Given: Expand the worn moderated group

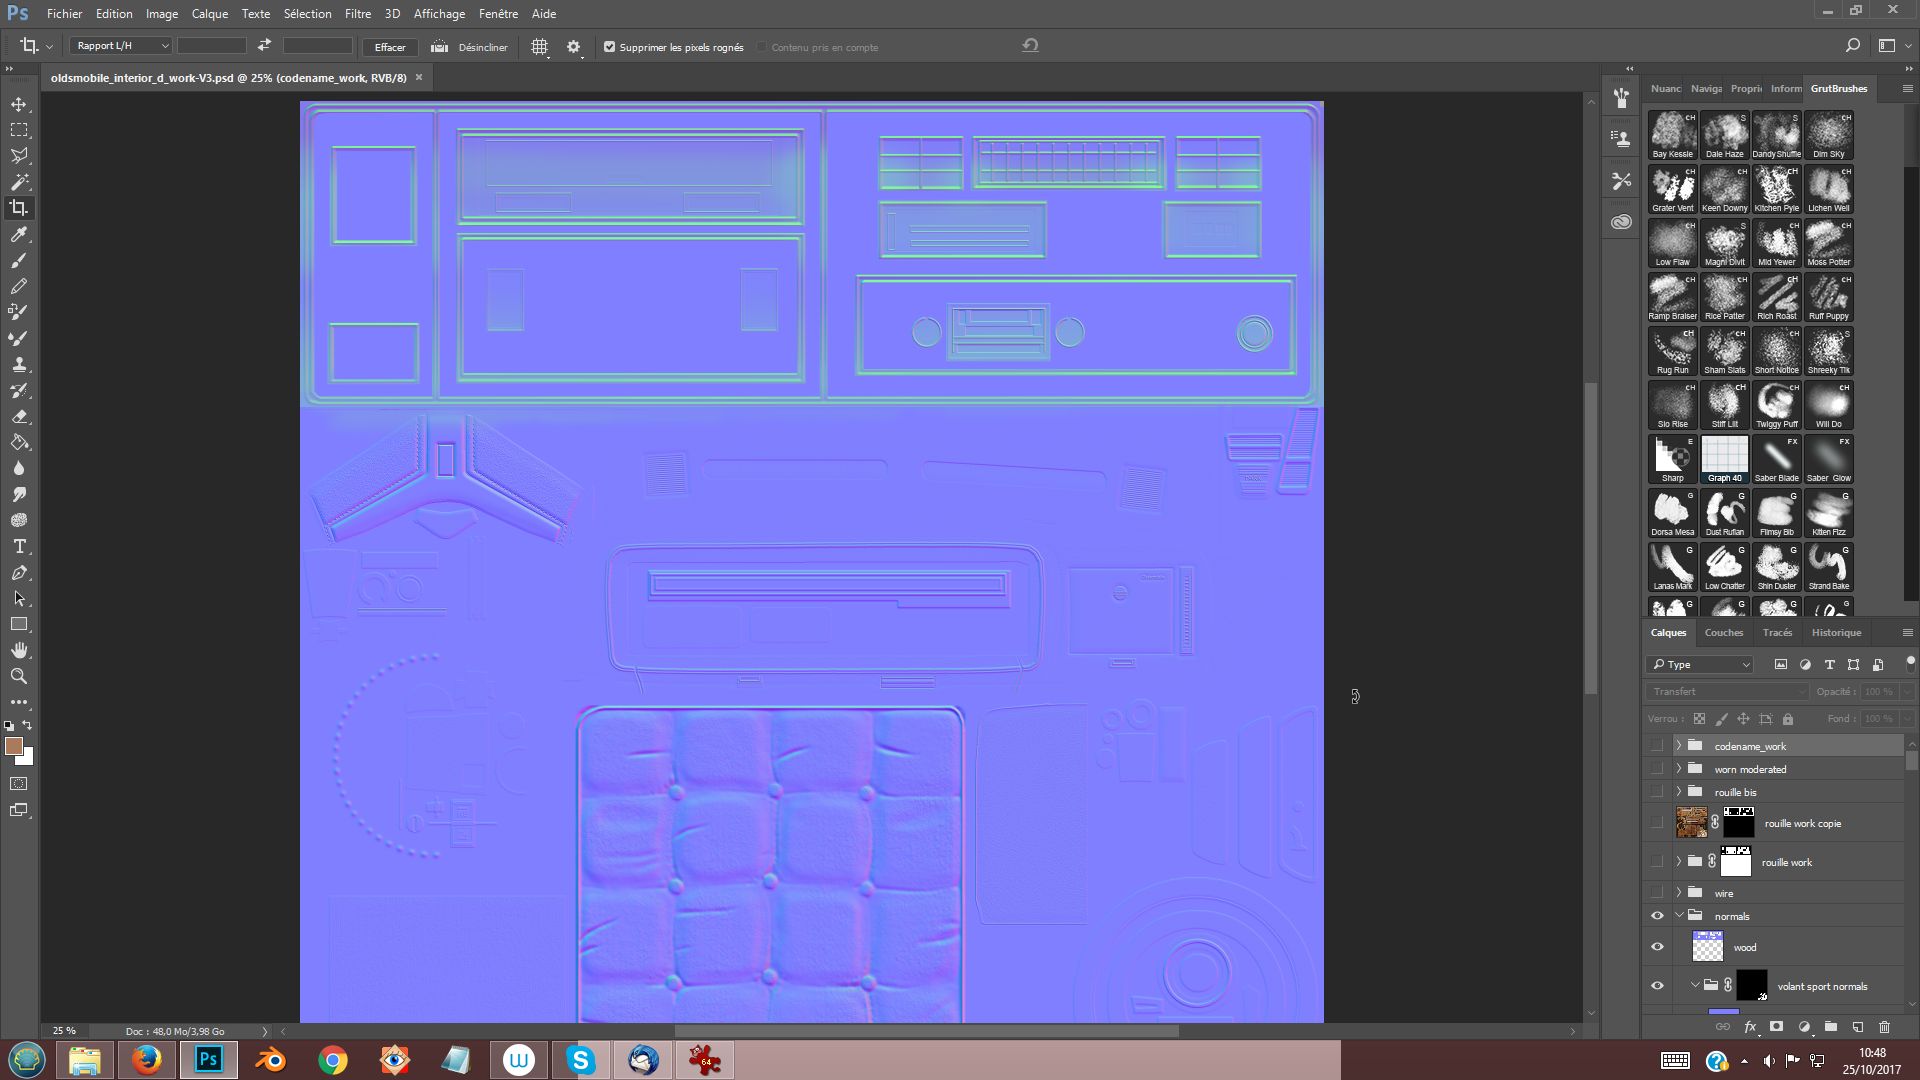Looking at the screenshot, I should (1679, 769).
